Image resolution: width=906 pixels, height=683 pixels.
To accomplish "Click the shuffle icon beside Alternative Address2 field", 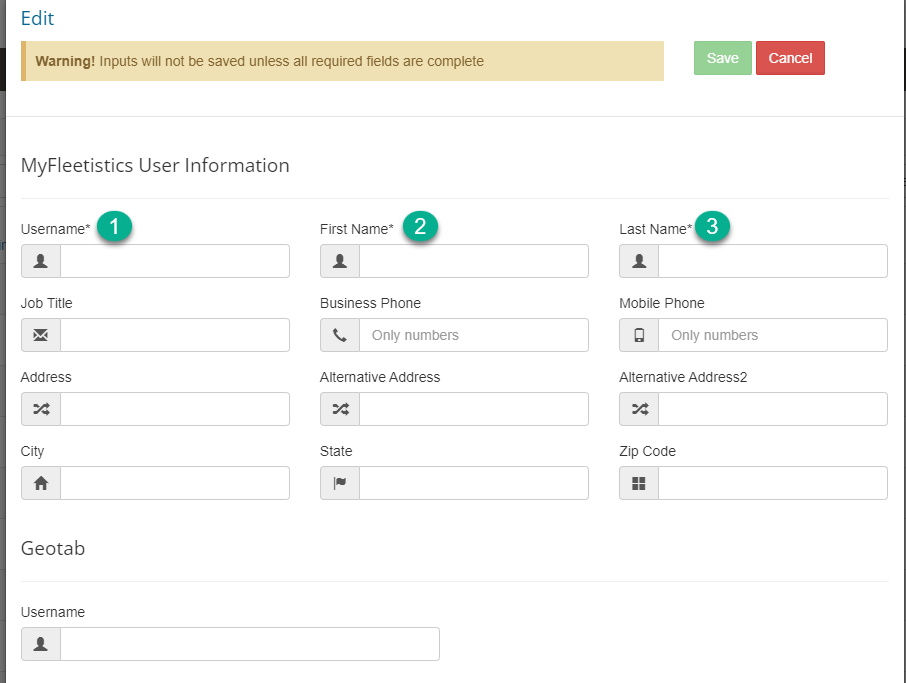I will [x=639, y=409].
